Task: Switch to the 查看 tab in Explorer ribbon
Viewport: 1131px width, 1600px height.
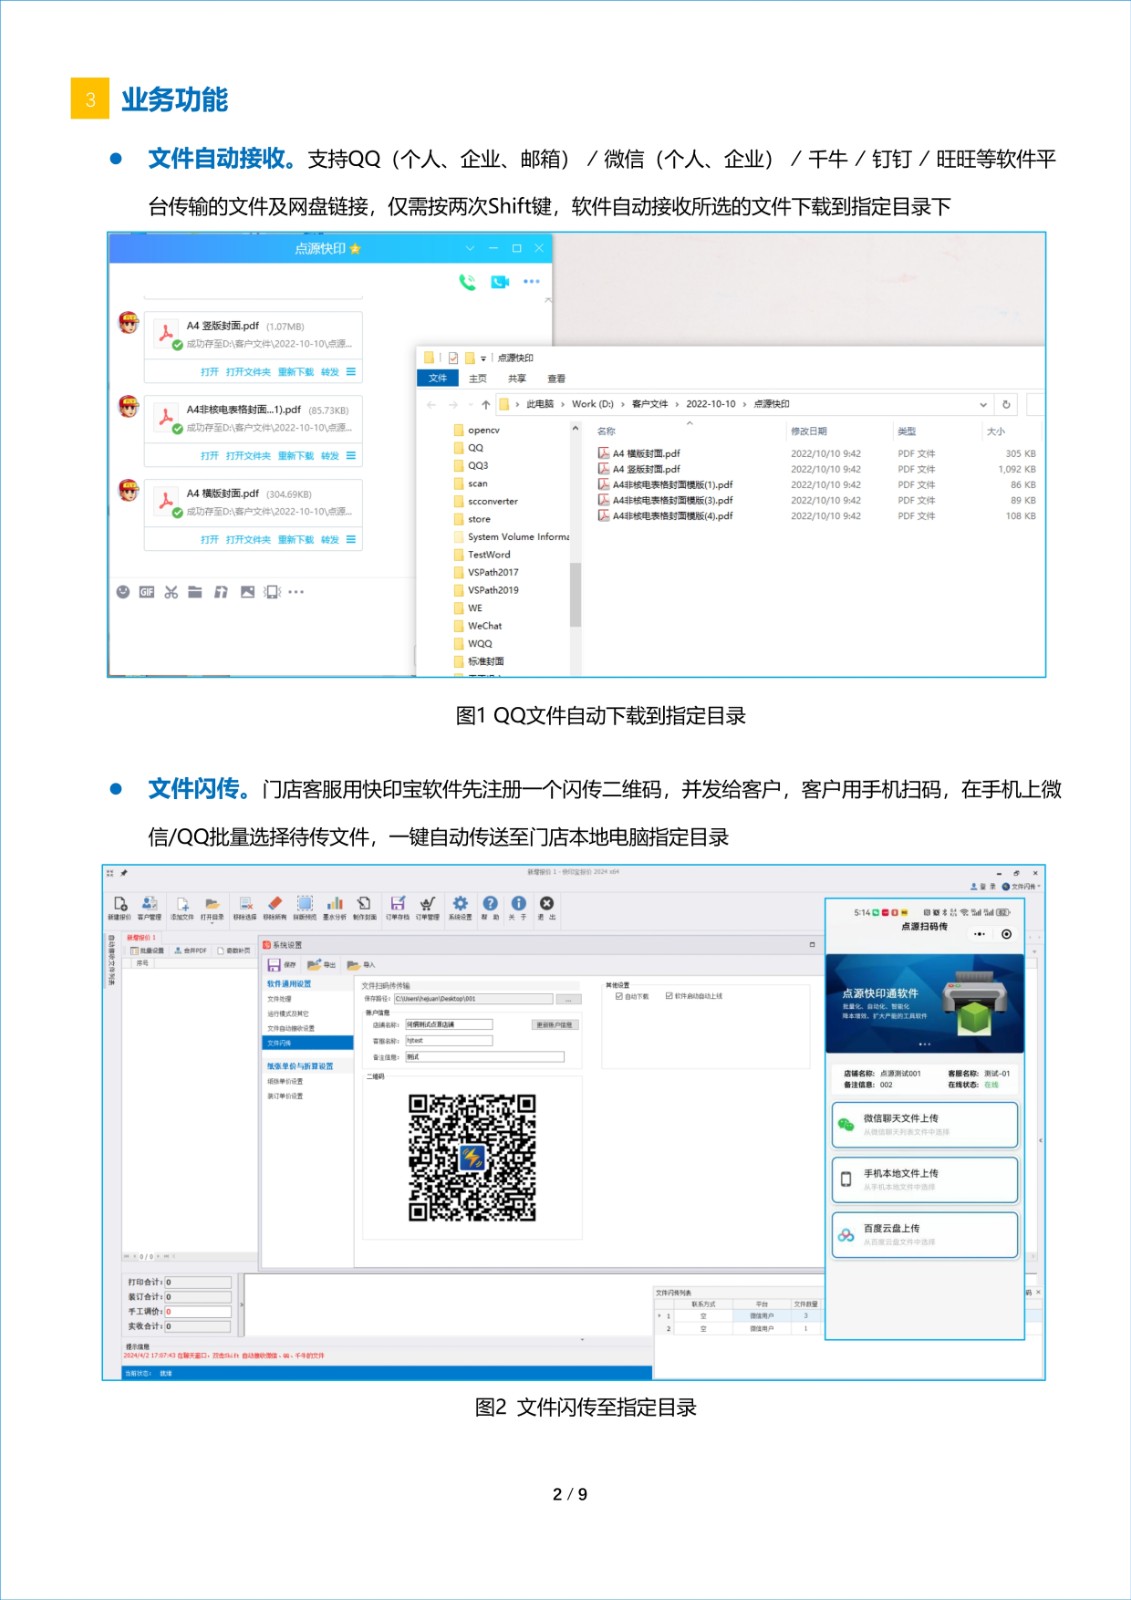Action: [x=556, y=379]
